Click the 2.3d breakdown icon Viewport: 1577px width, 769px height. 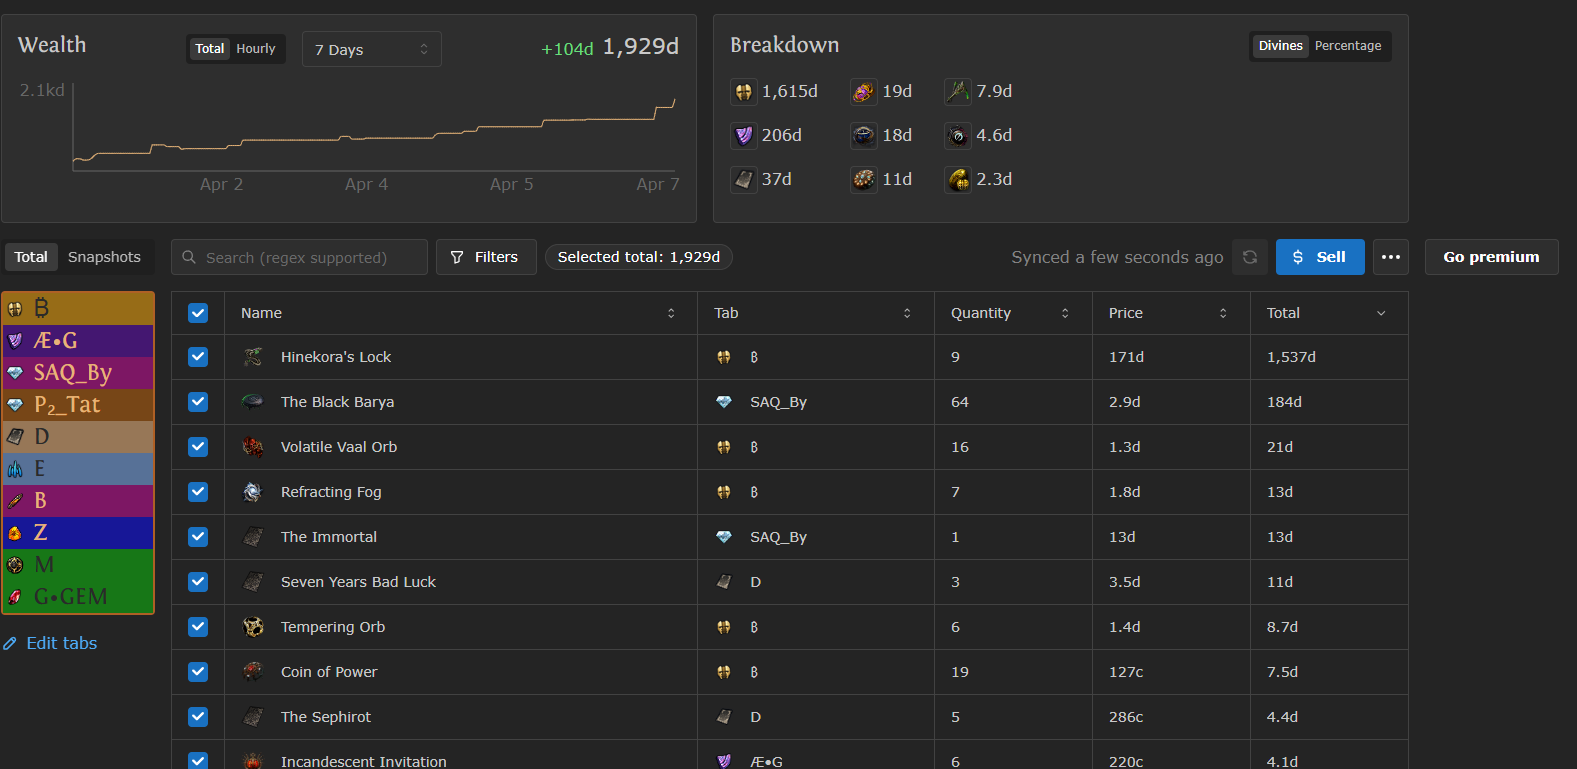click(x=958, y=180)
